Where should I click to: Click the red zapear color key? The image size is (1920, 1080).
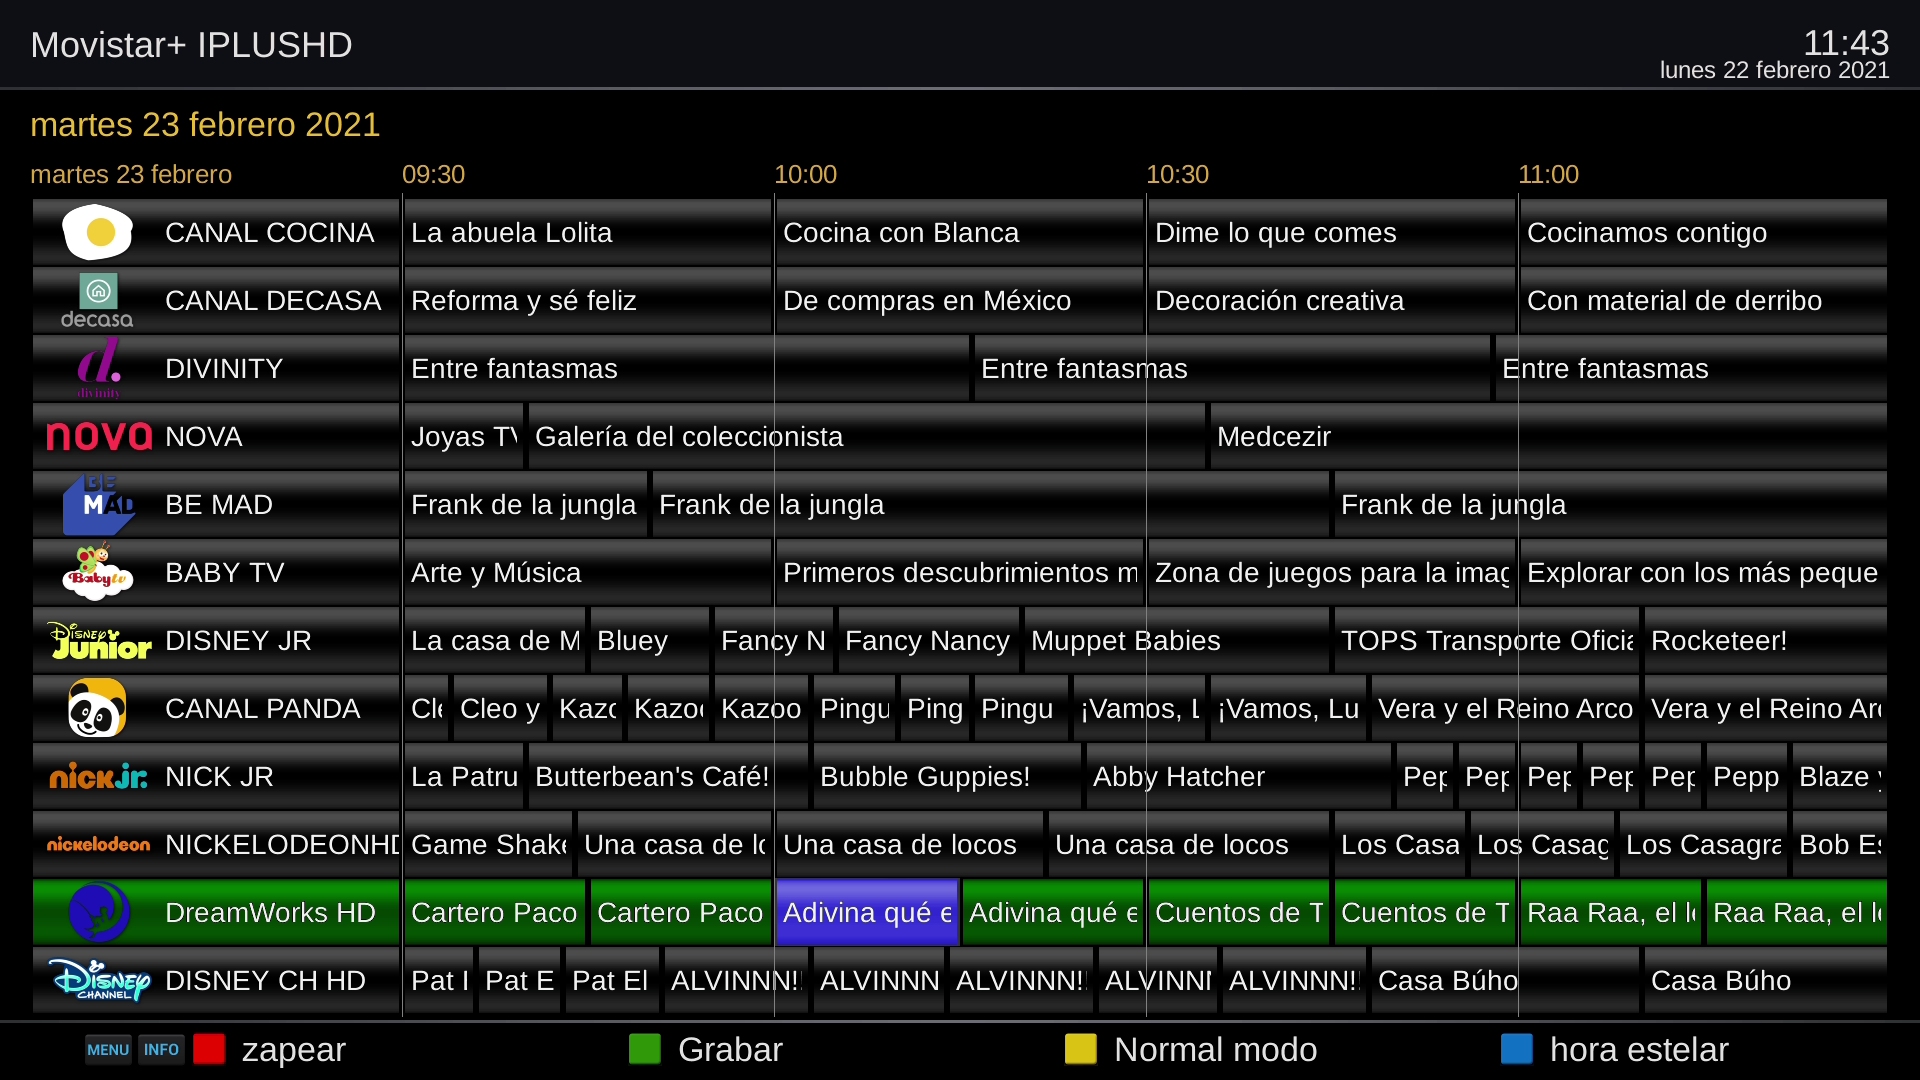209,1049
